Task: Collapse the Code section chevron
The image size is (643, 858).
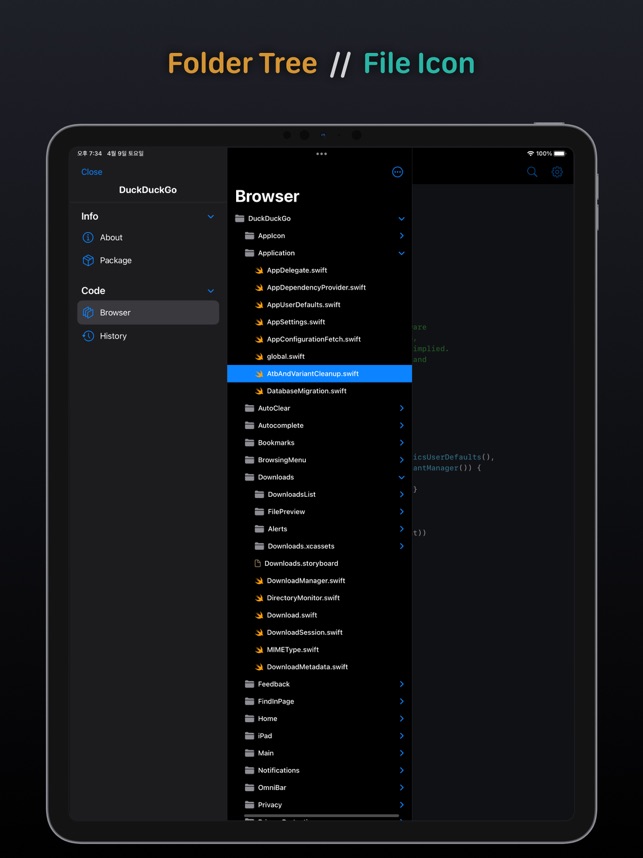Action: [211, 291]
